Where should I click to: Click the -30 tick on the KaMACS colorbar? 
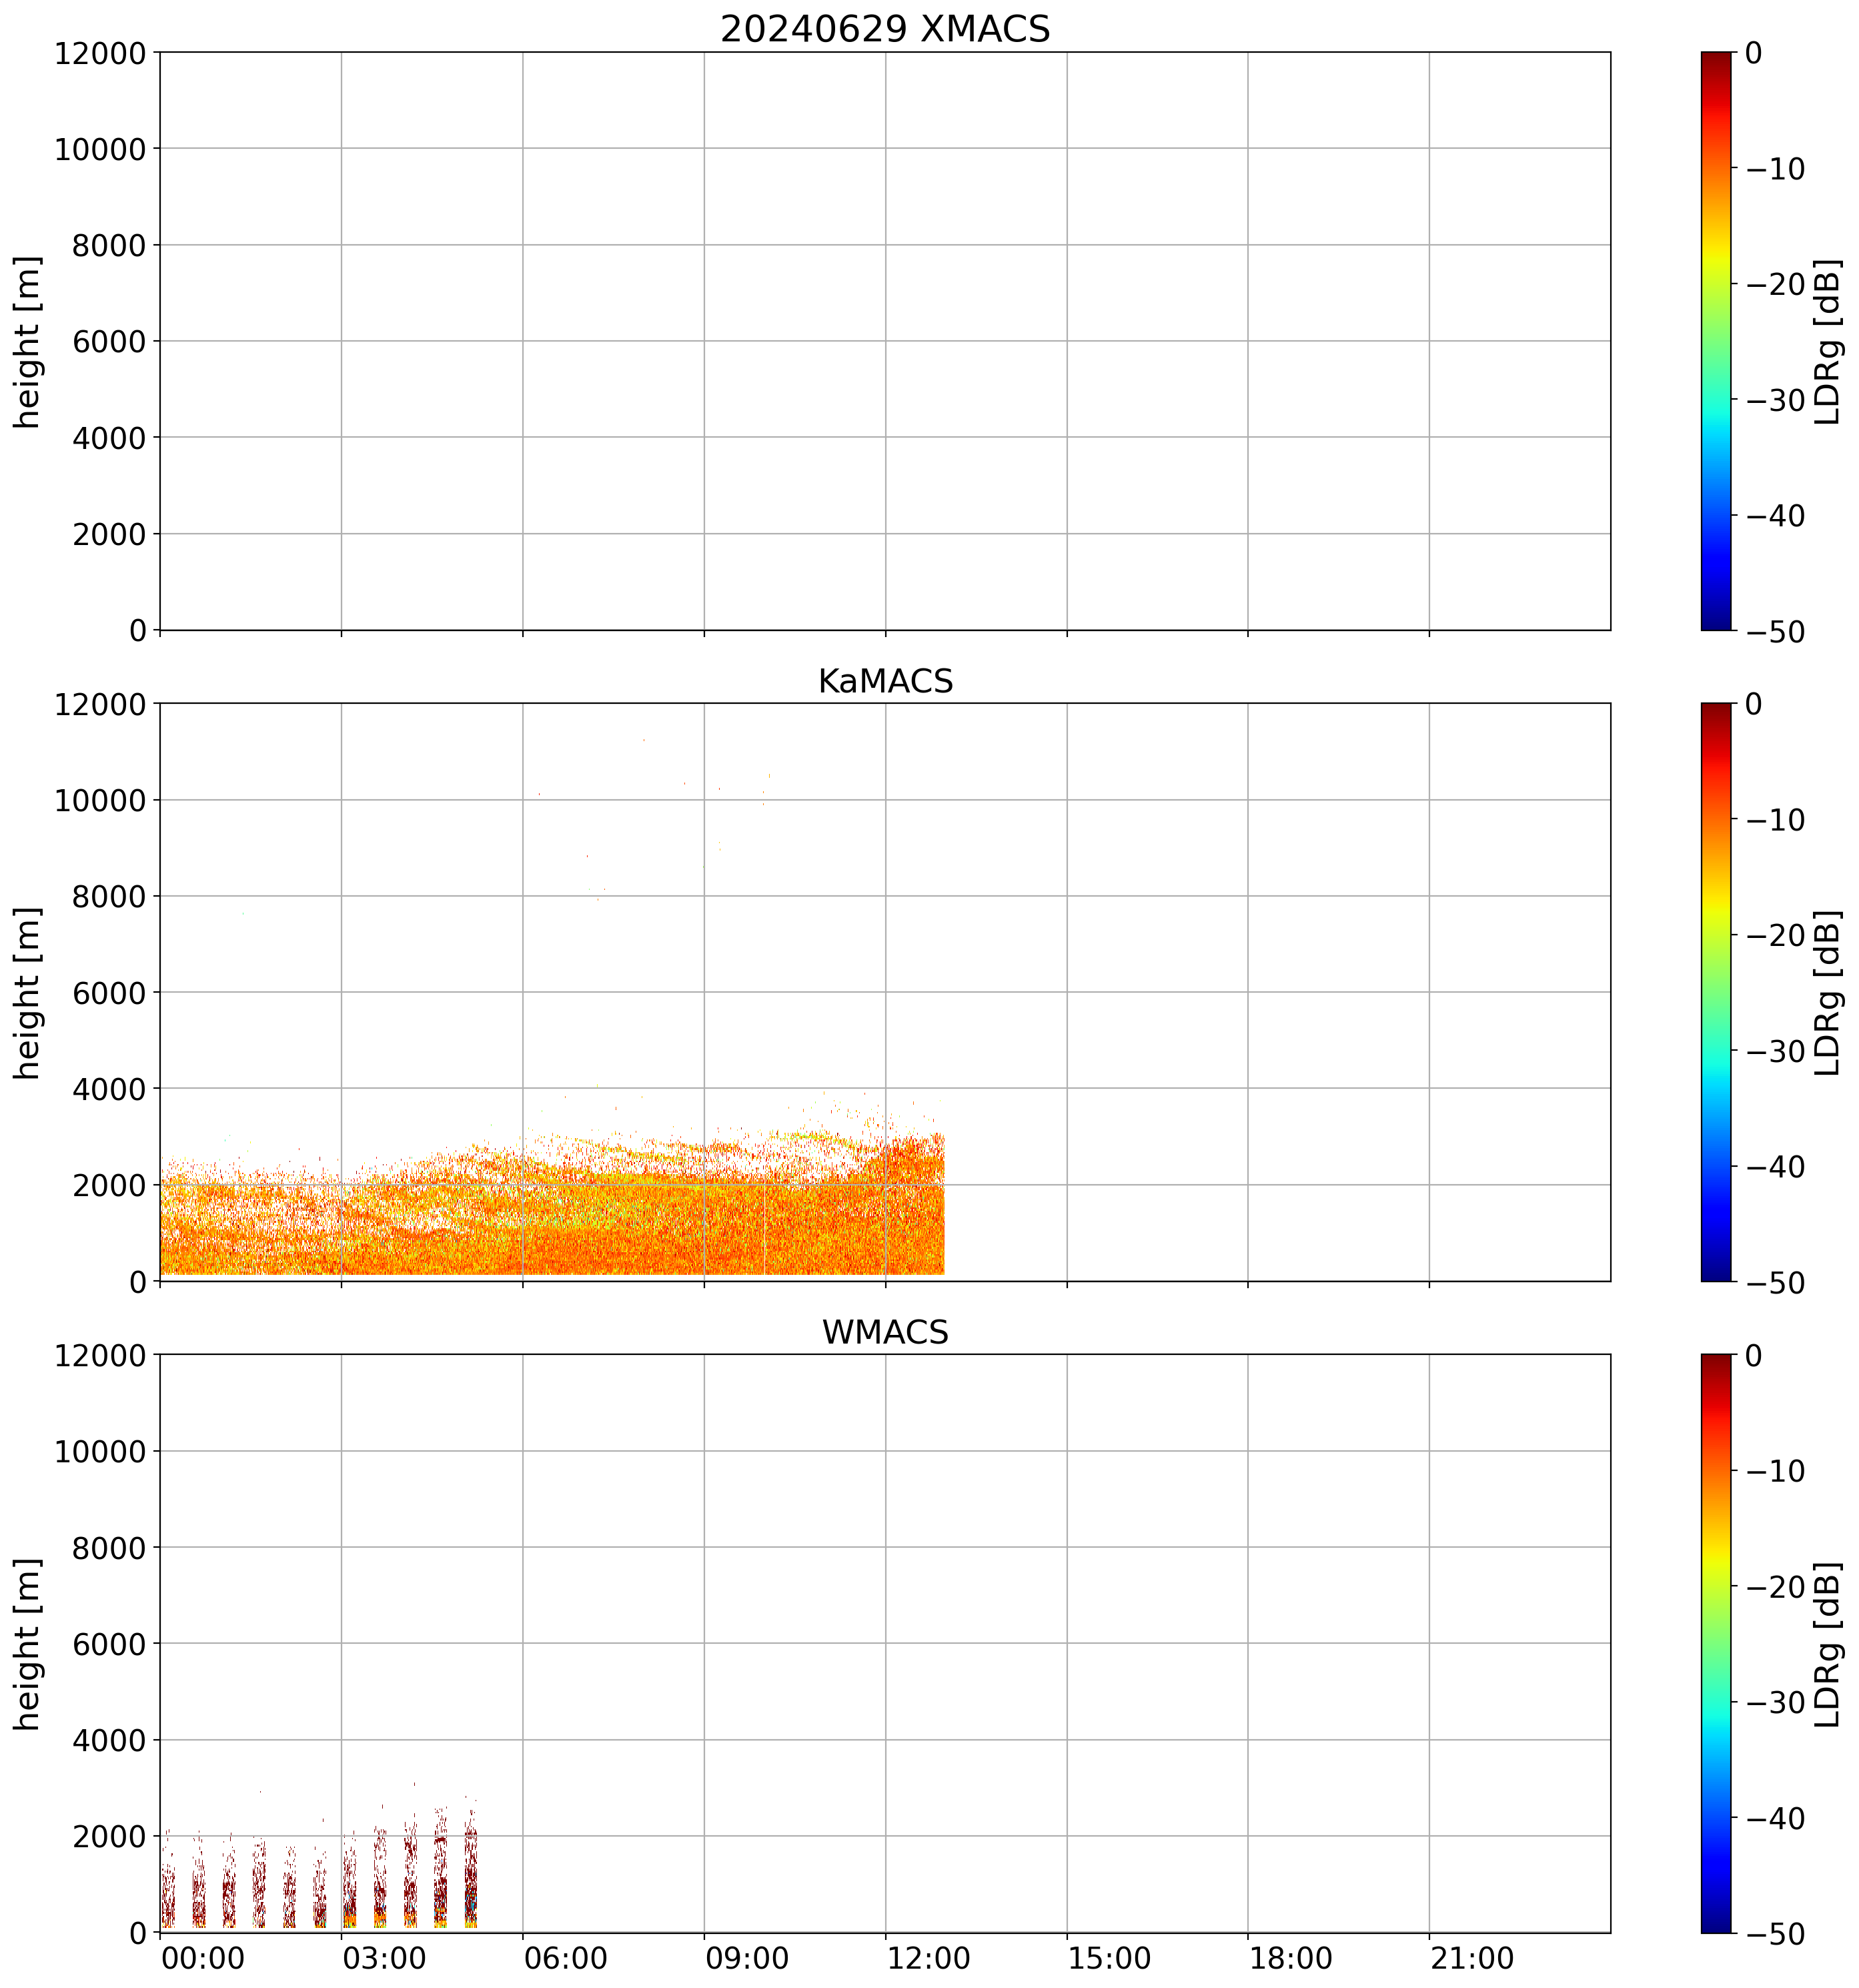pos(1776,1051)
